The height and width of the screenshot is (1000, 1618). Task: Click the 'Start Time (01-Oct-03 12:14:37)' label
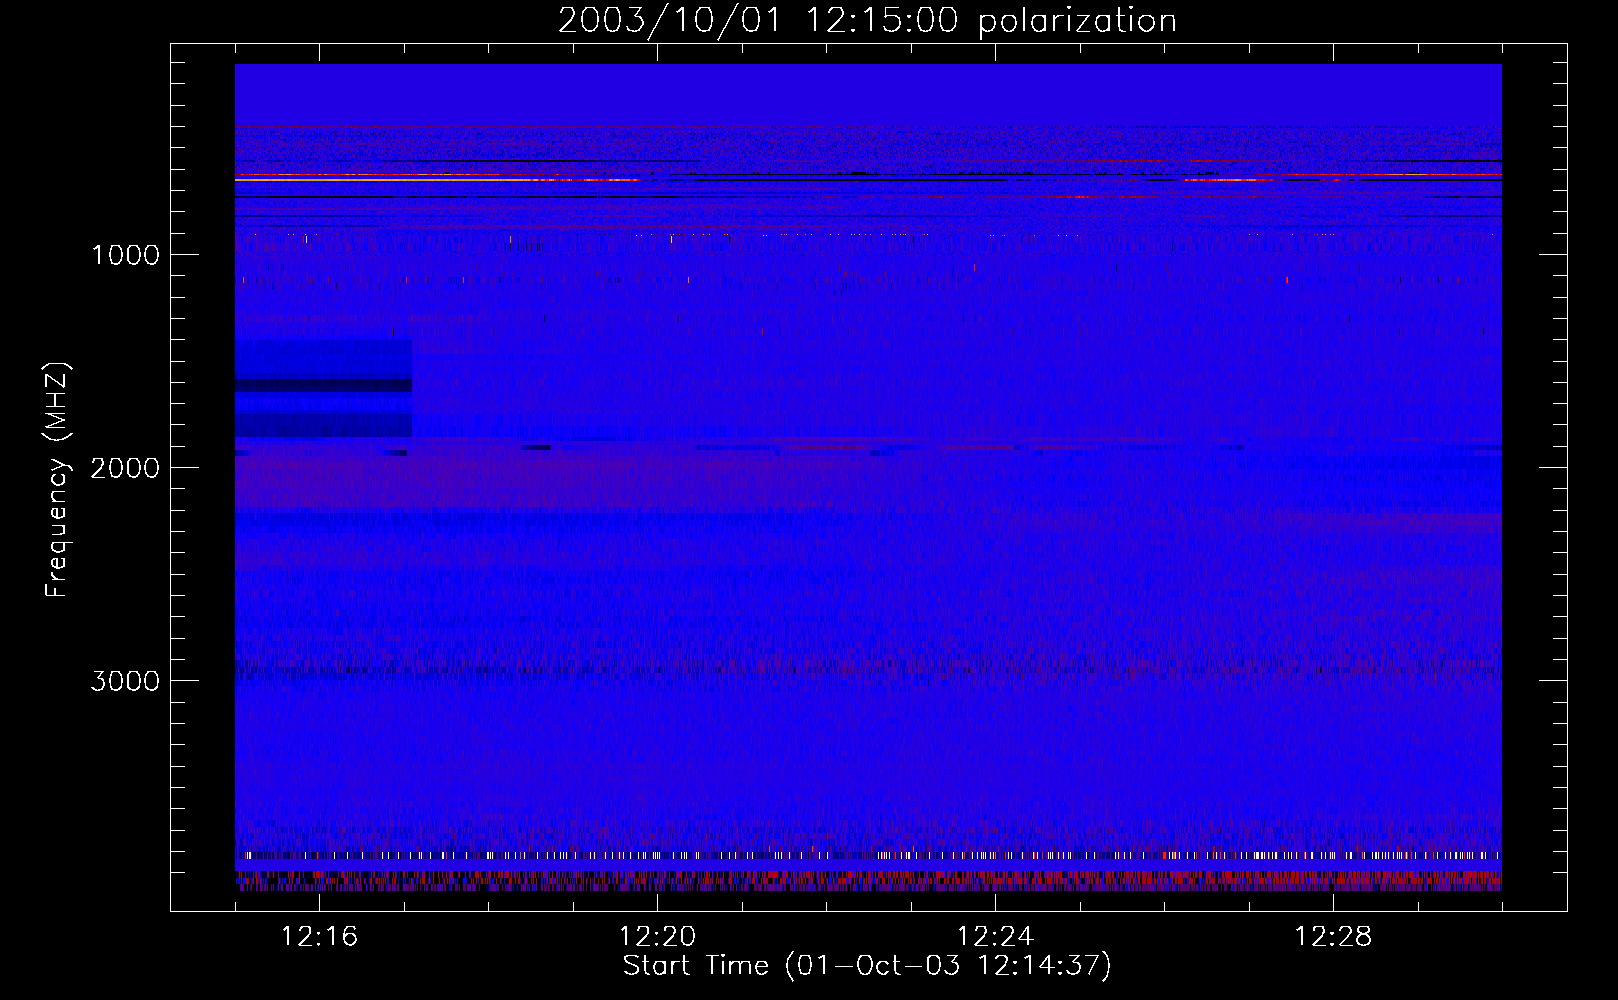tap(867, 965)
